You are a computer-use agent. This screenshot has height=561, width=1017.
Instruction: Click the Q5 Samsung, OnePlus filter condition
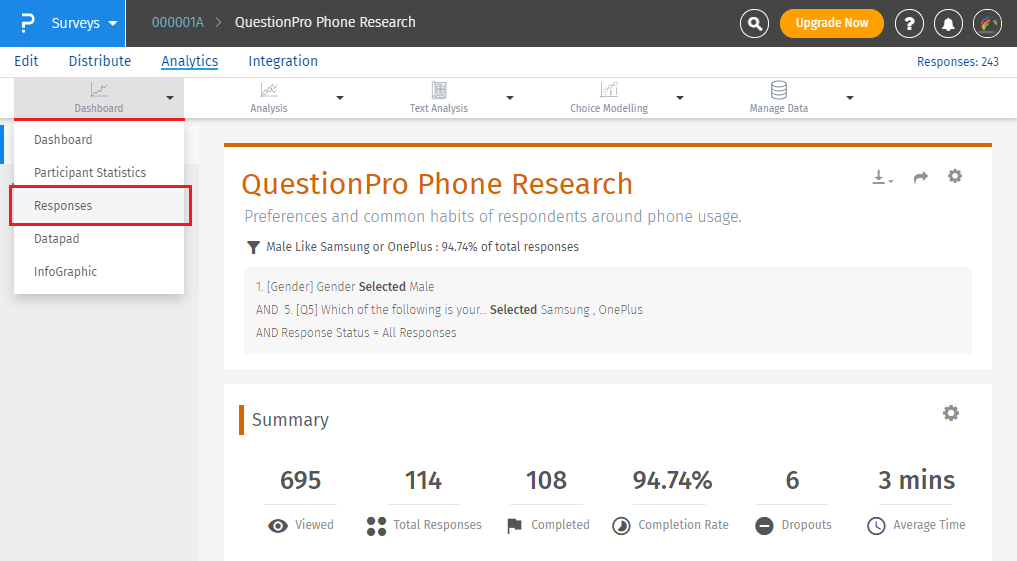coord(449,310)
